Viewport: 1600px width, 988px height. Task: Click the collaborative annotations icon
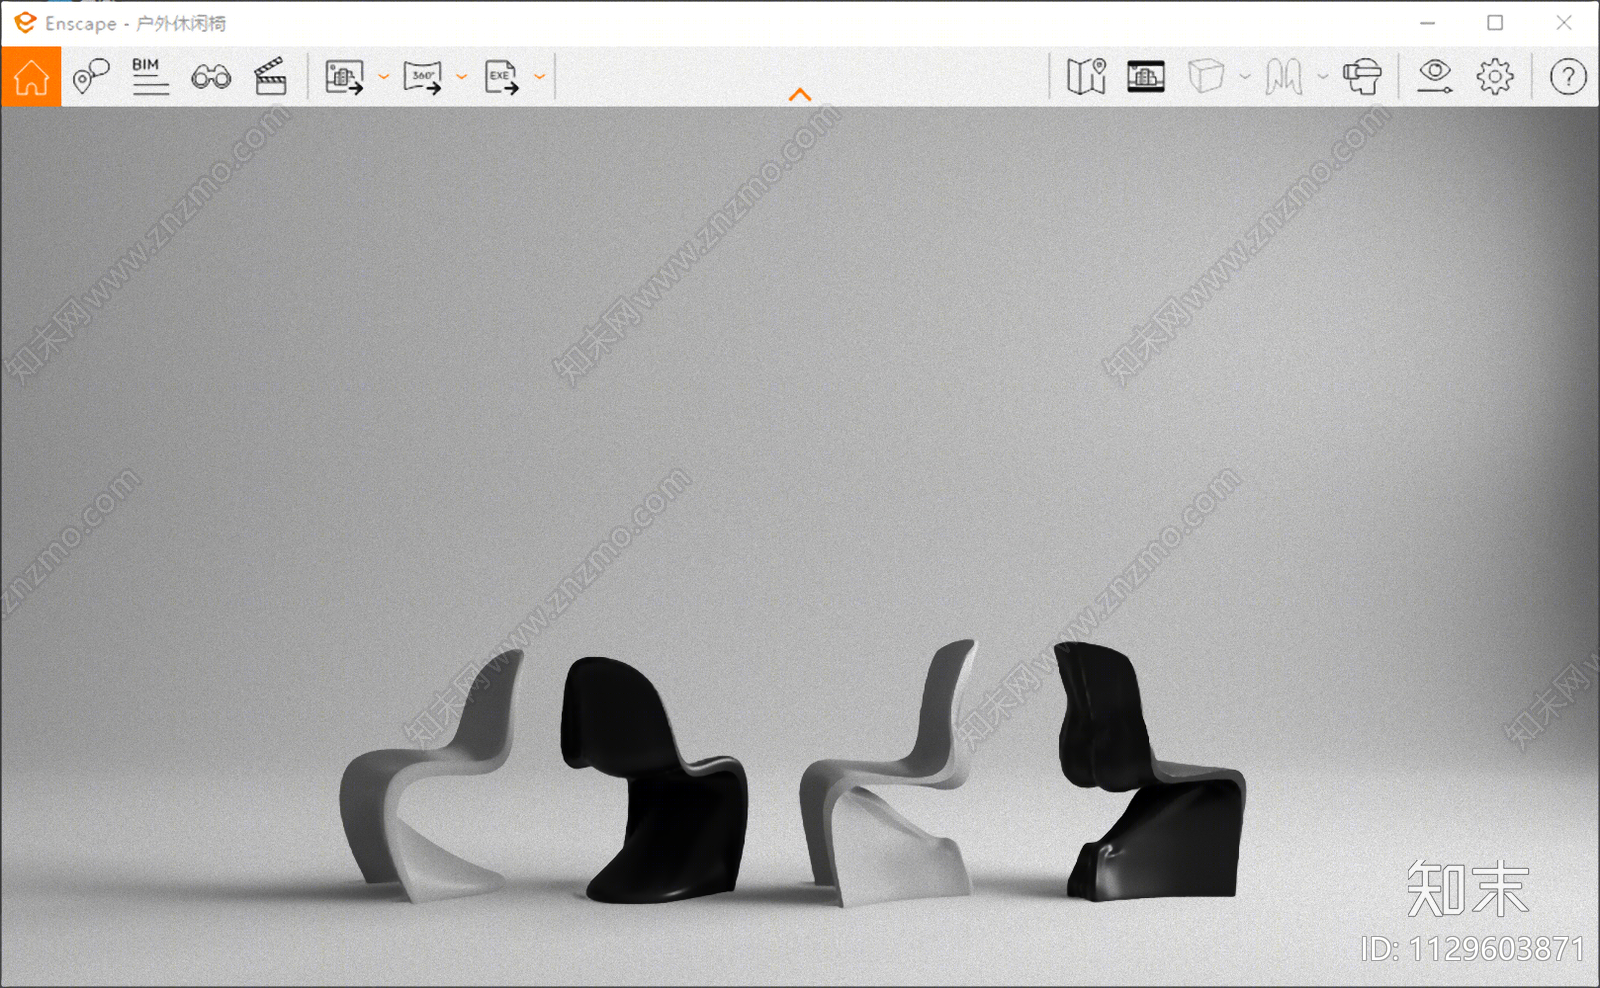[x=1284, y=76]
